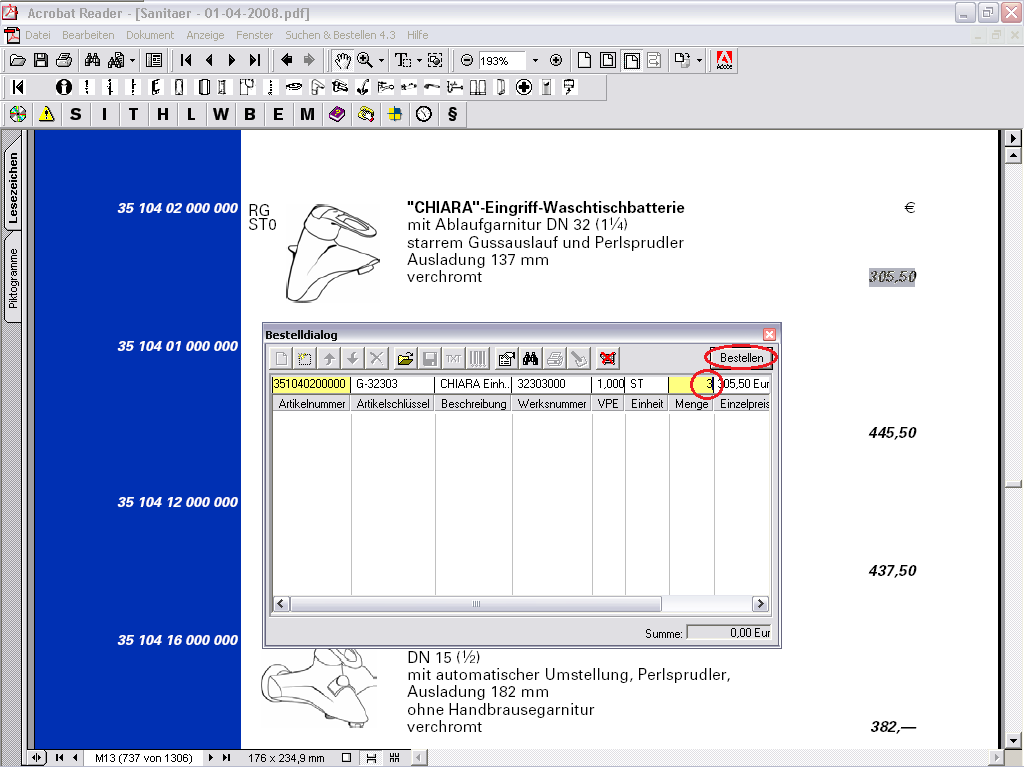Switch to the Piktogramme side tab
This screenshot has width=1024, height=768.
(13, 278)
